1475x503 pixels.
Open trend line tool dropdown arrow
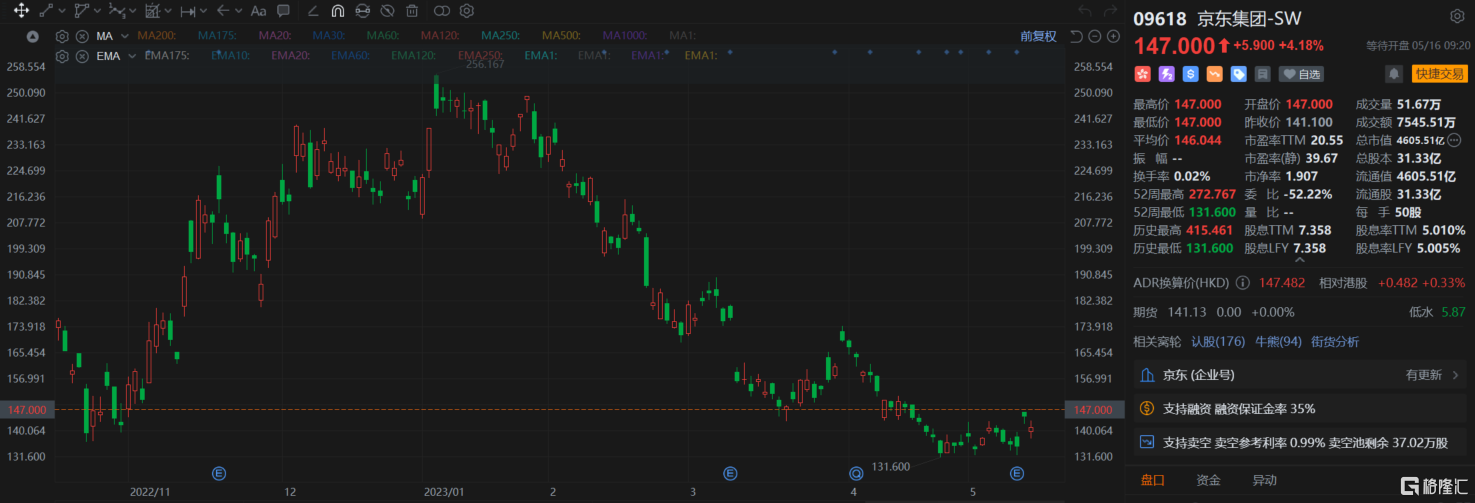(x=62, y=12)
